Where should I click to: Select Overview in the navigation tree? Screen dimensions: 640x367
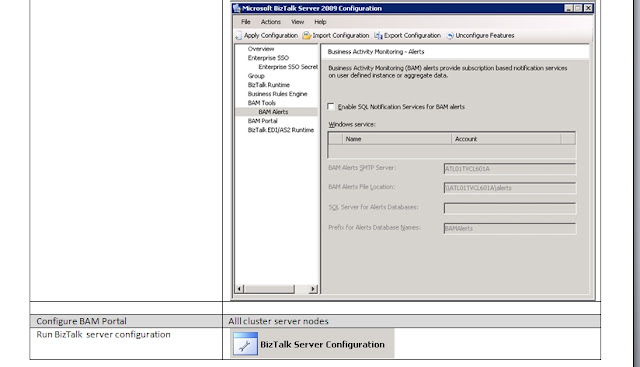[261, 49]
